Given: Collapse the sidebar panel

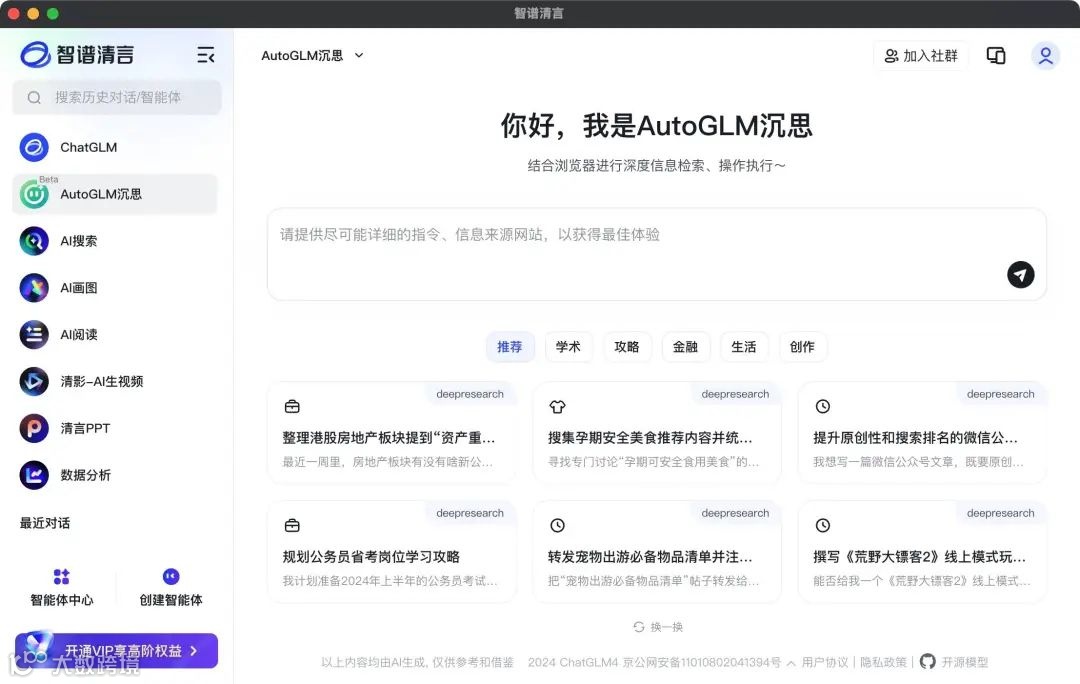Looking at the screenshot, I should [x=206, y=55].
